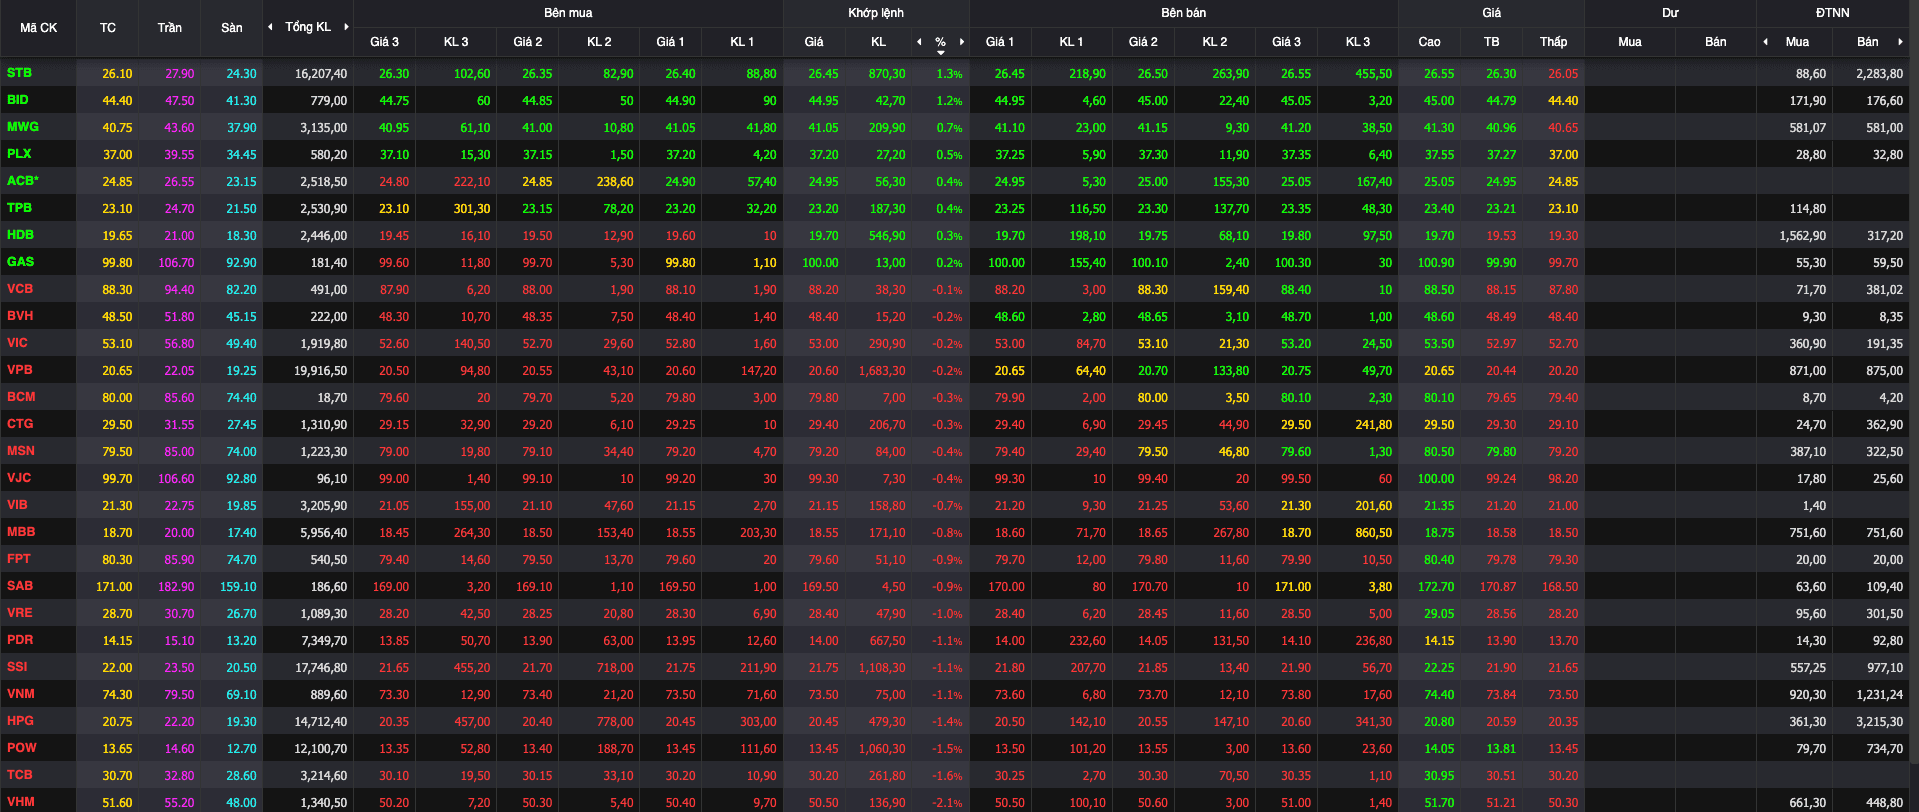Sort by the Mã CK column header

(38, 28)
